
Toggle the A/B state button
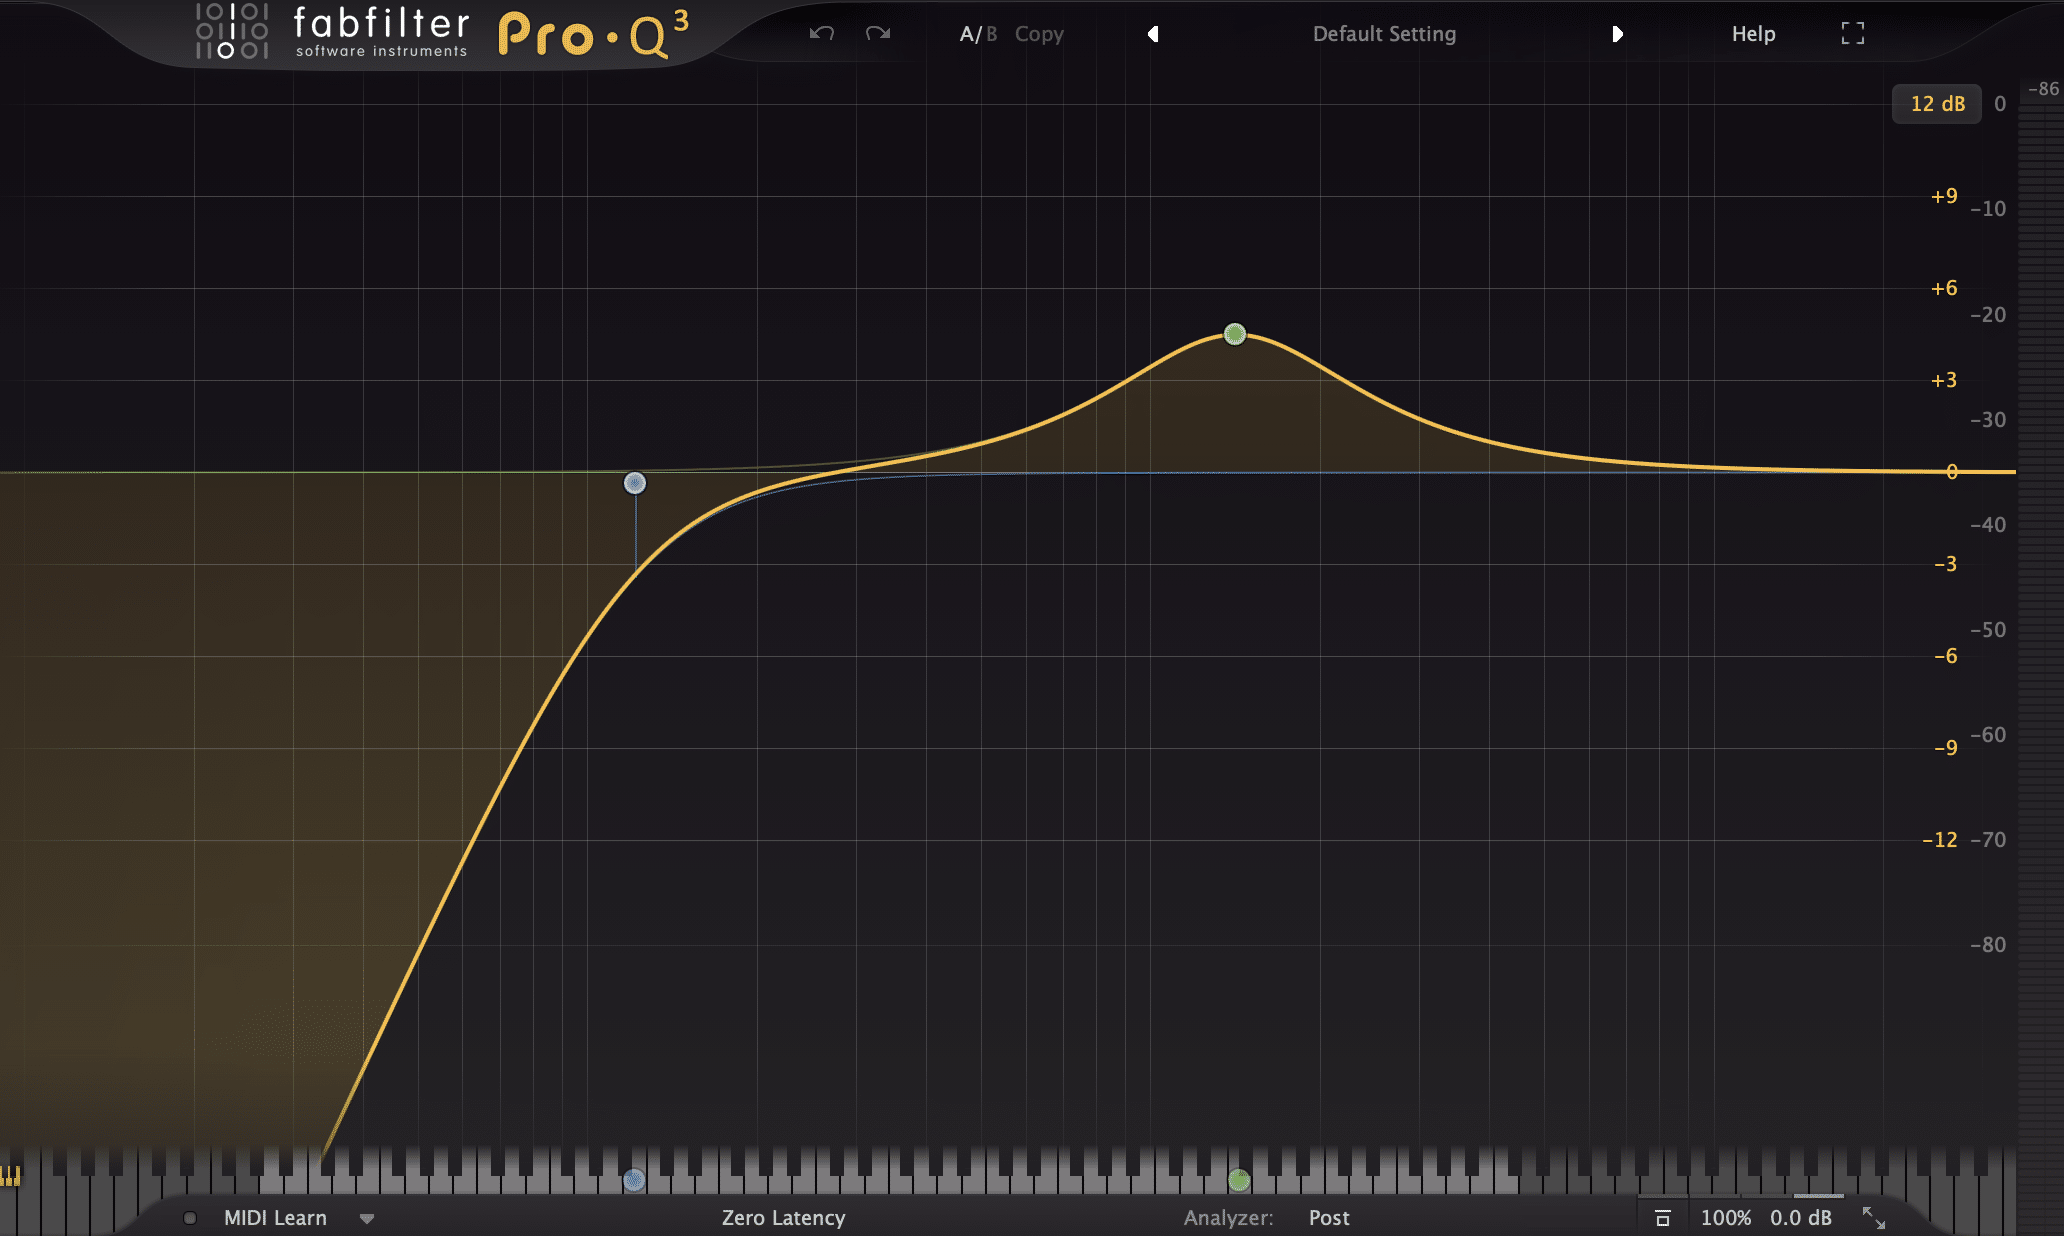pyautogui.click(x=978, y=34)
